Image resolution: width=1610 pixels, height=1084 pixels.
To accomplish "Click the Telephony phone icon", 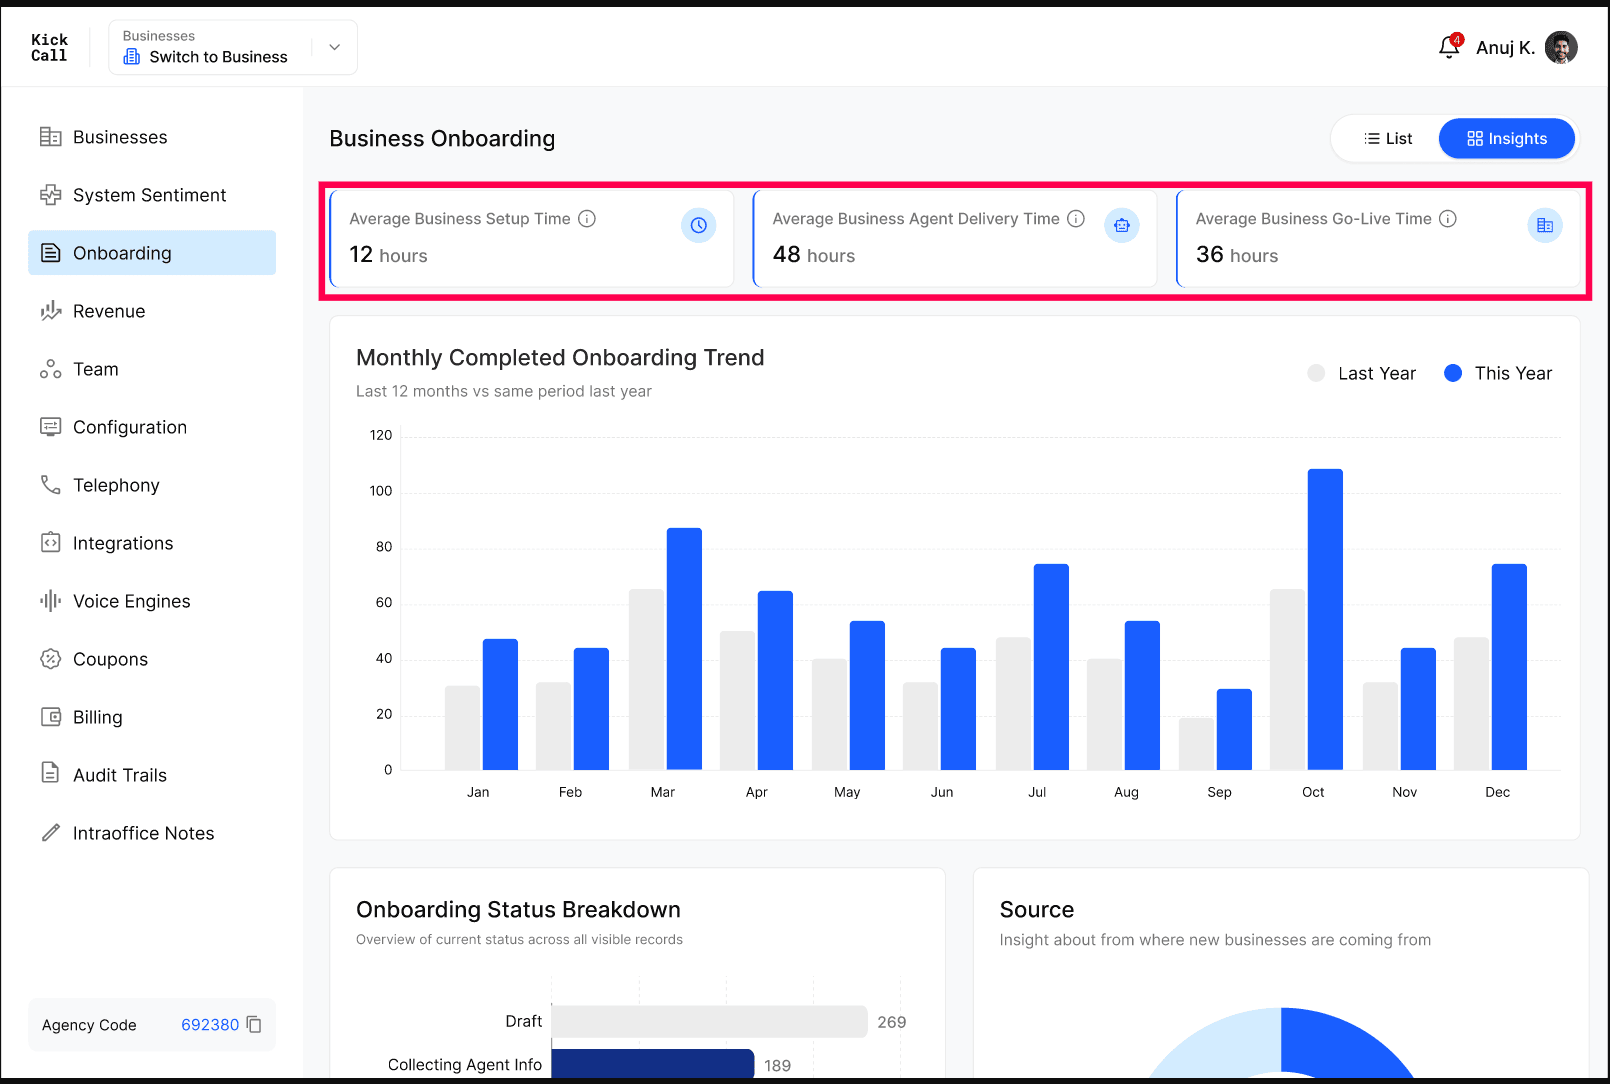I will [x=50, y=485].
